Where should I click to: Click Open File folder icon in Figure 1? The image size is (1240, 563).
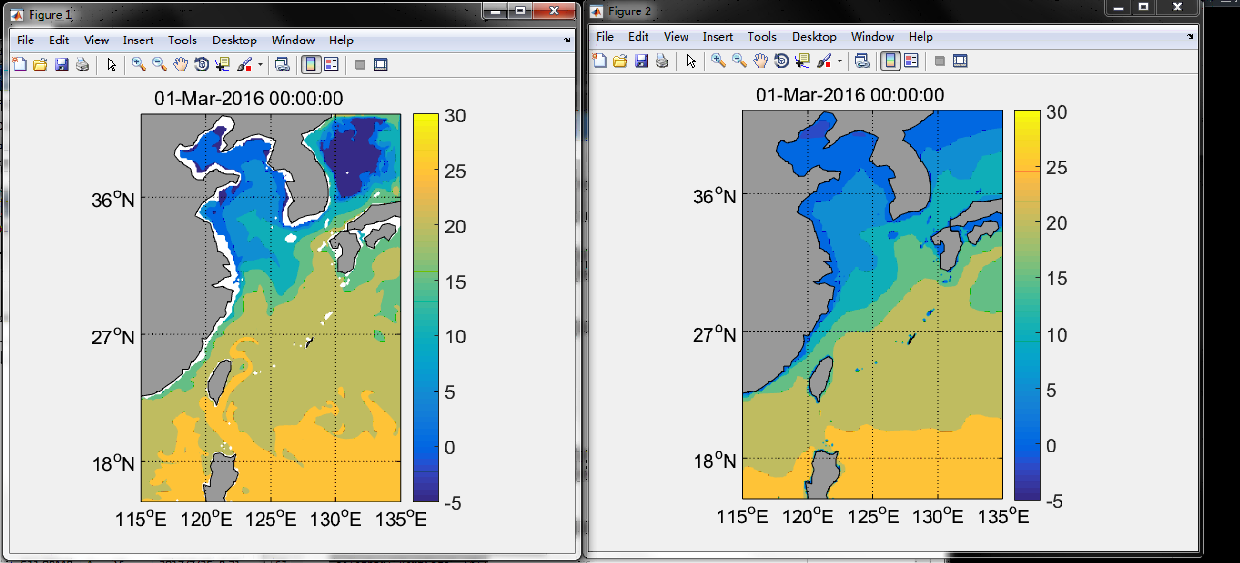tap(40, 65)
